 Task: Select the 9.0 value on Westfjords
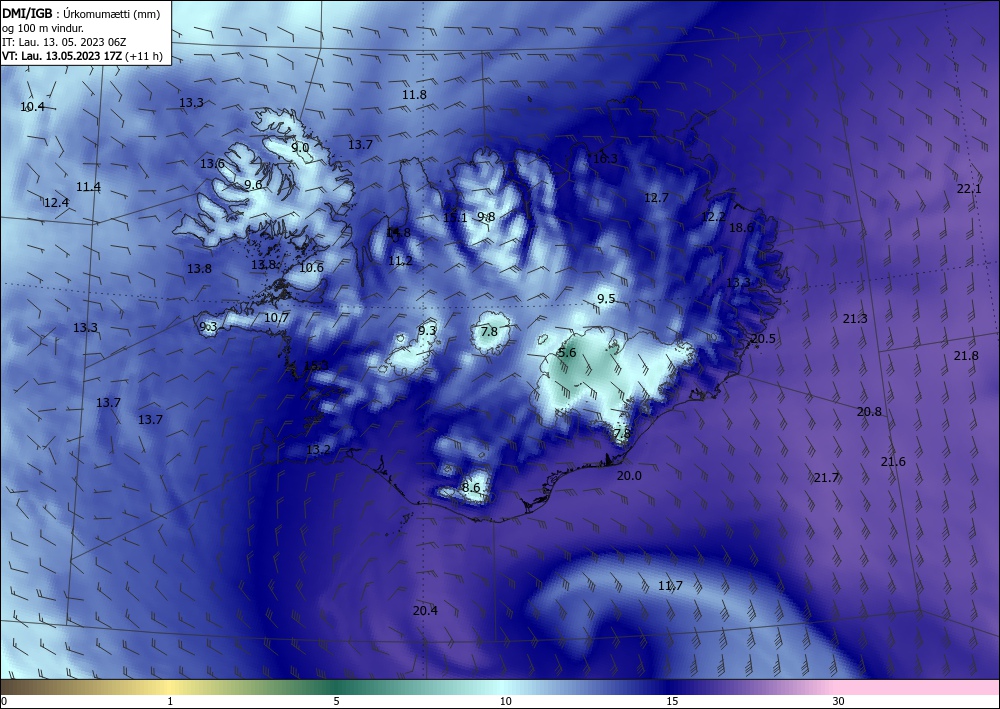click(300, 147)
